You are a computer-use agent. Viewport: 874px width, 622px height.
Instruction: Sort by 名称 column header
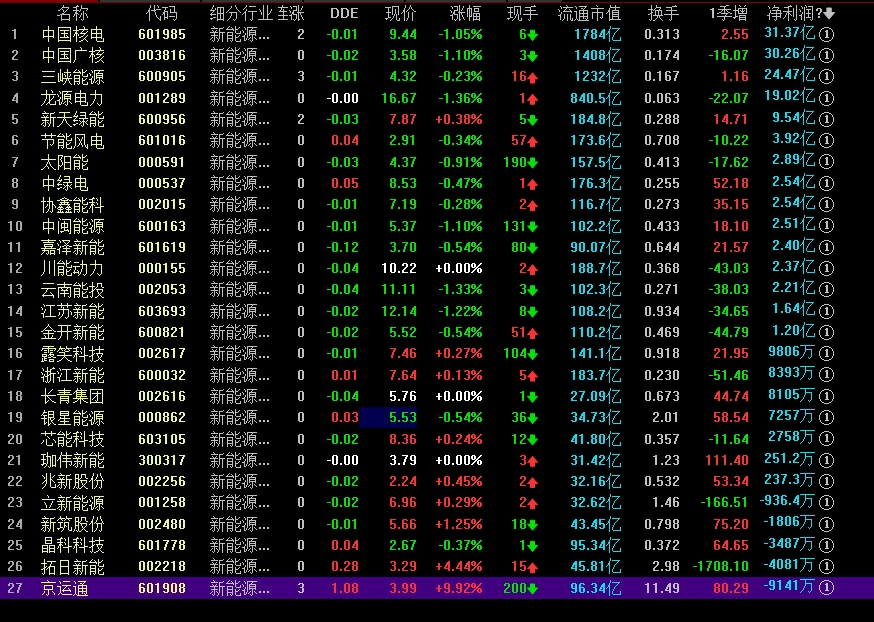point(72,13)
